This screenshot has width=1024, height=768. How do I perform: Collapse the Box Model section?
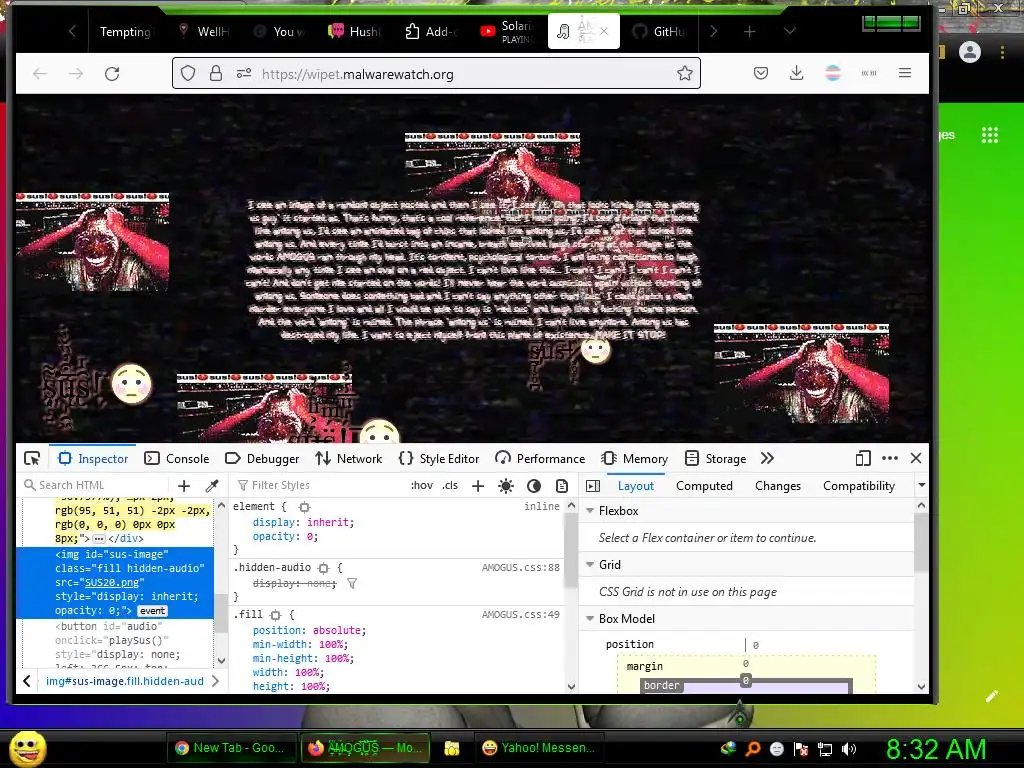590,619
